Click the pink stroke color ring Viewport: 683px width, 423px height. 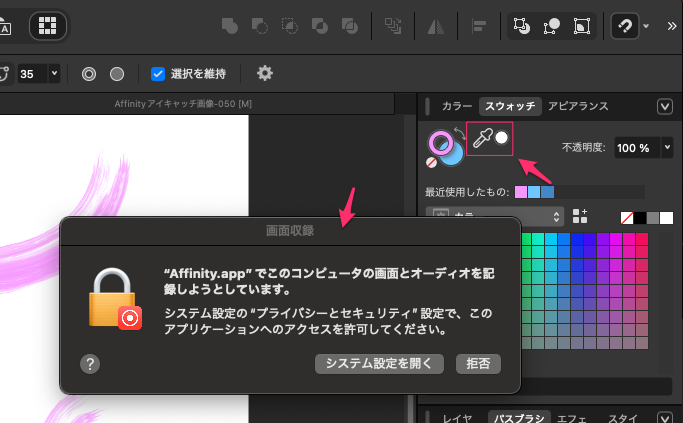coord(436,139)
